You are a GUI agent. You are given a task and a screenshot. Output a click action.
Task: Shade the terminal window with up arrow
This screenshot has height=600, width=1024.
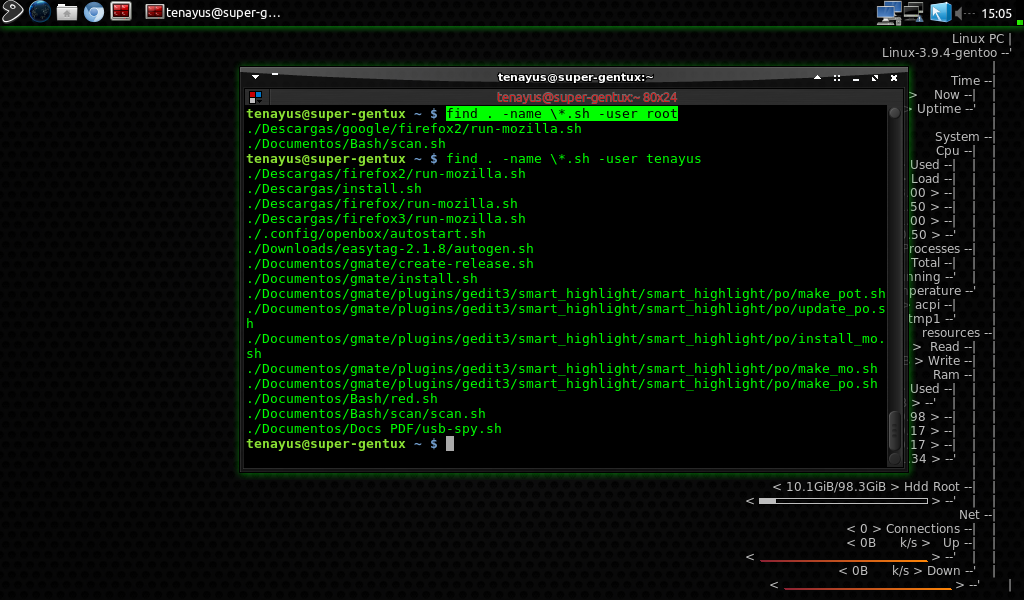coord(817,78)
